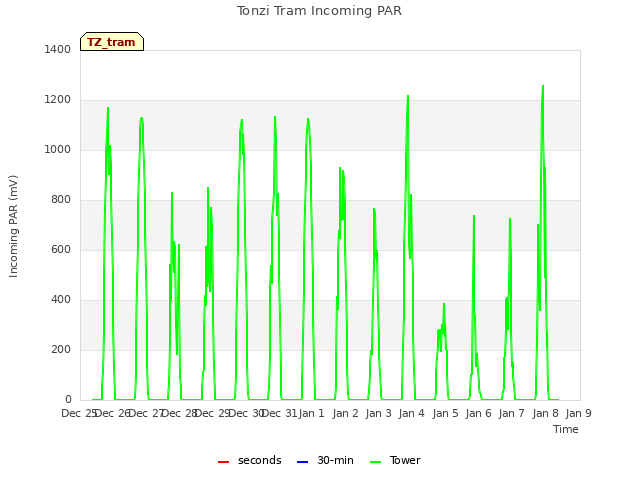Click the Time axis label

(x=566, y=429)
